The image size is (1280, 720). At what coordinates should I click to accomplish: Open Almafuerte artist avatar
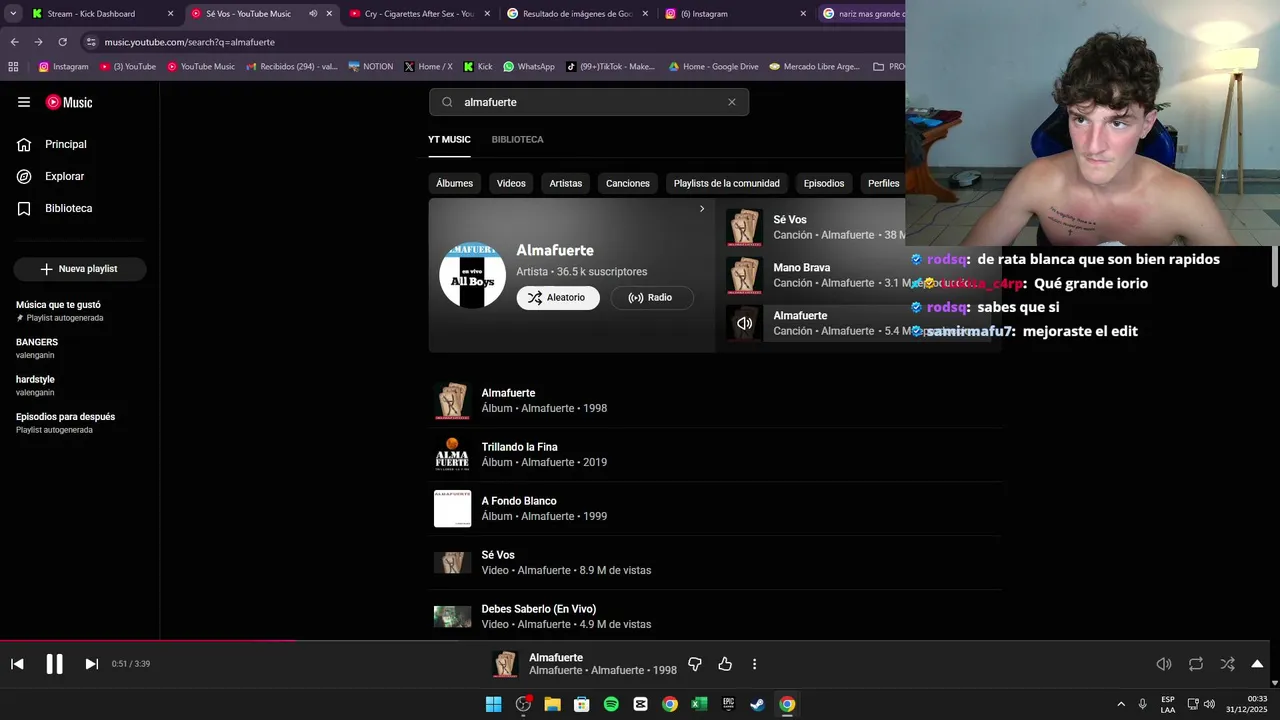tap(472, 275)
